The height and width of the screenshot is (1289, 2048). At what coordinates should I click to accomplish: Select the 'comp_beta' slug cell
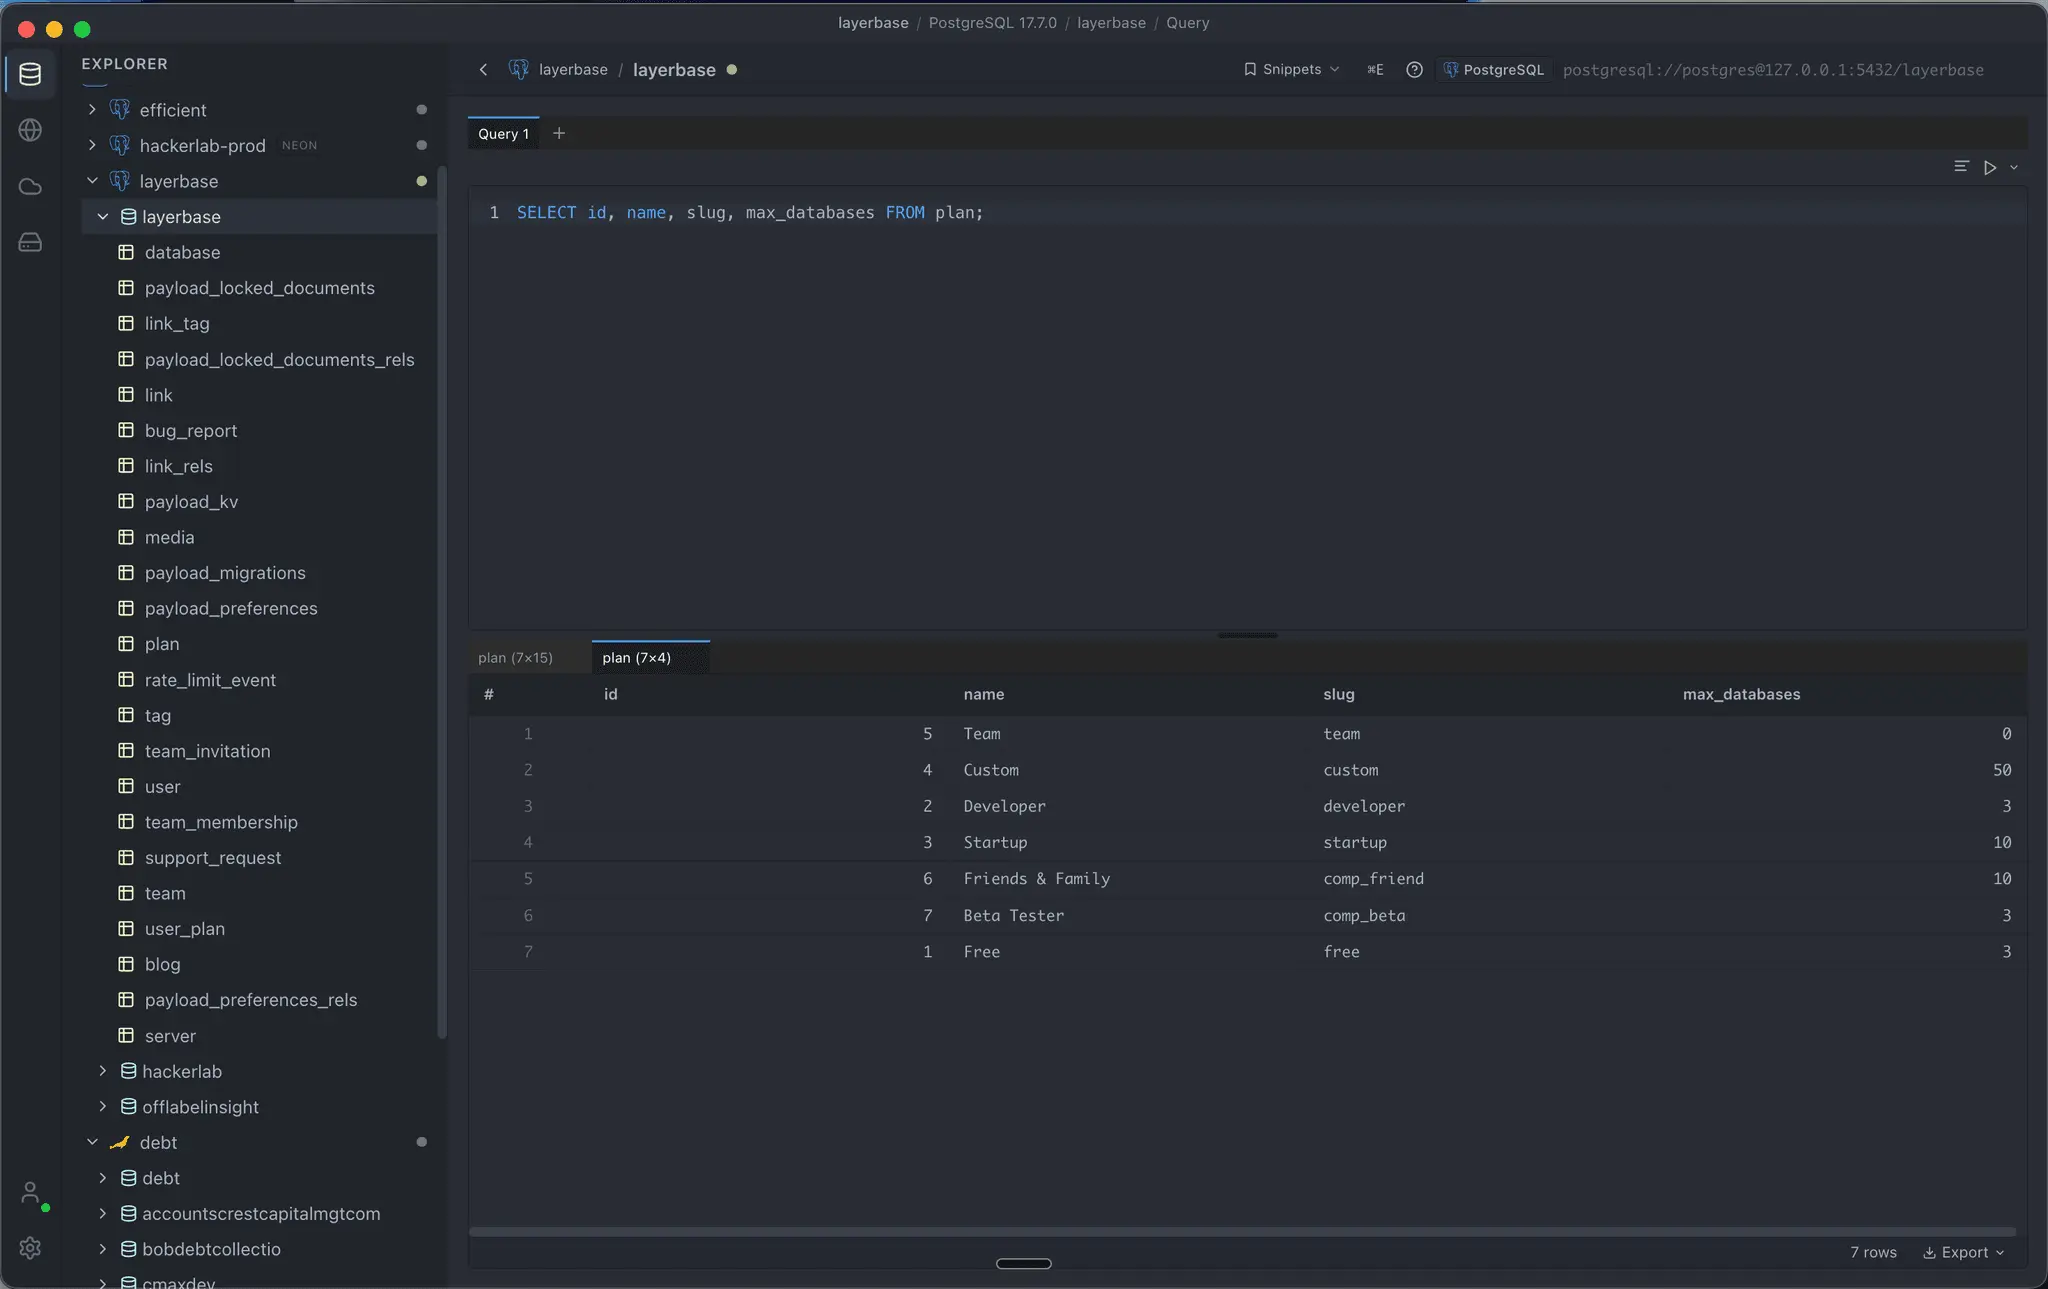click(x=1364, y=915)
